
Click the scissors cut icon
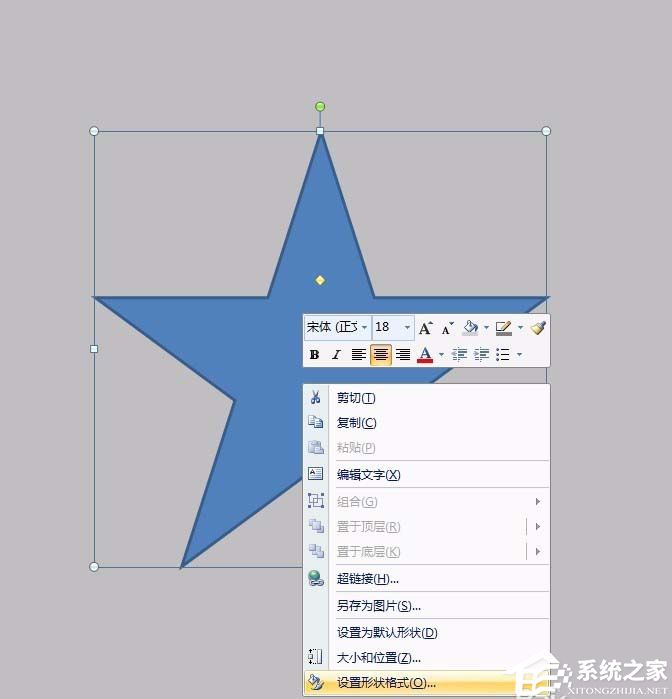316,397
